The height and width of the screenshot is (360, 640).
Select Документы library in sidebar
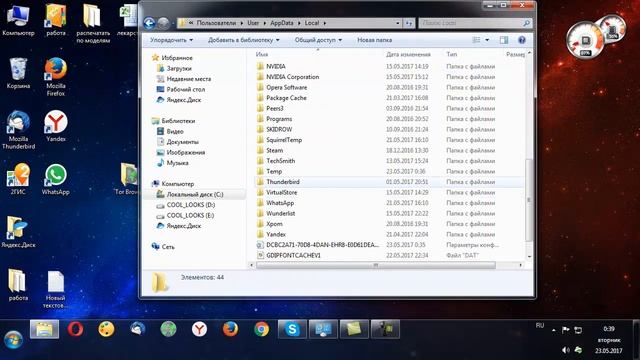click(x=182, y=142)
